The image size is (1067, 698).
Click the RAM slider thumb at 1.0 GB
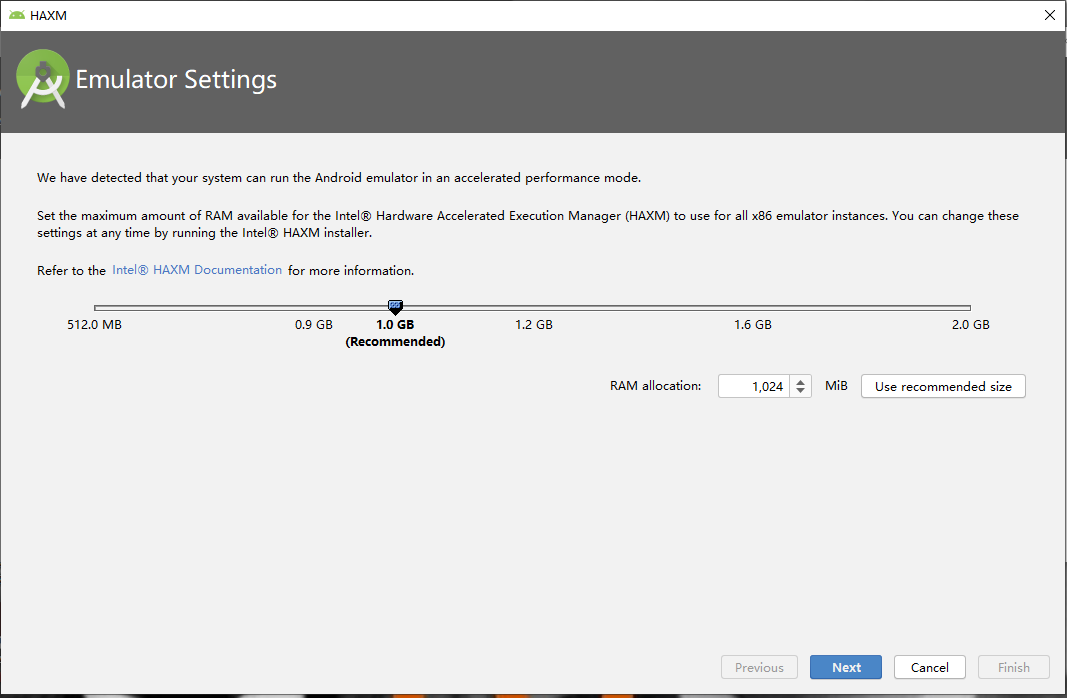point(395,307)
